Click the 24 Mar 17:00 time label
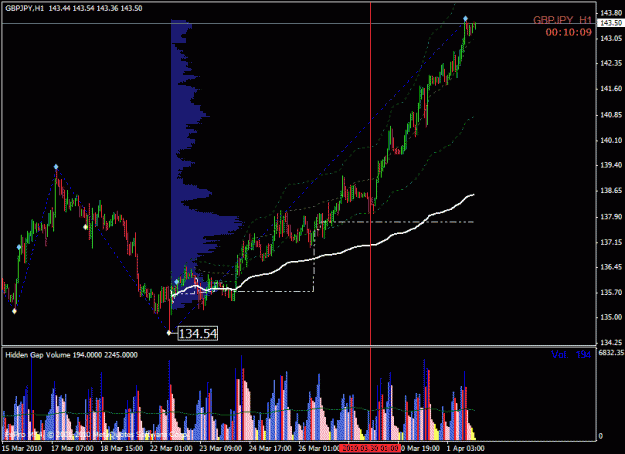The image size is (625, 454). [x=270, y=448]
